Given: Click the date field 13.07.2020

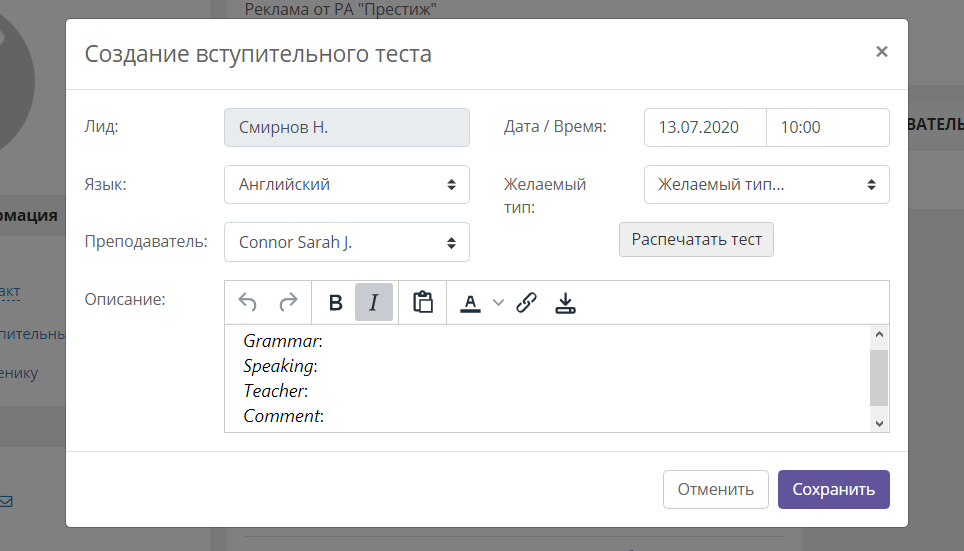Looking at the screenshot, I should point(705,127).
